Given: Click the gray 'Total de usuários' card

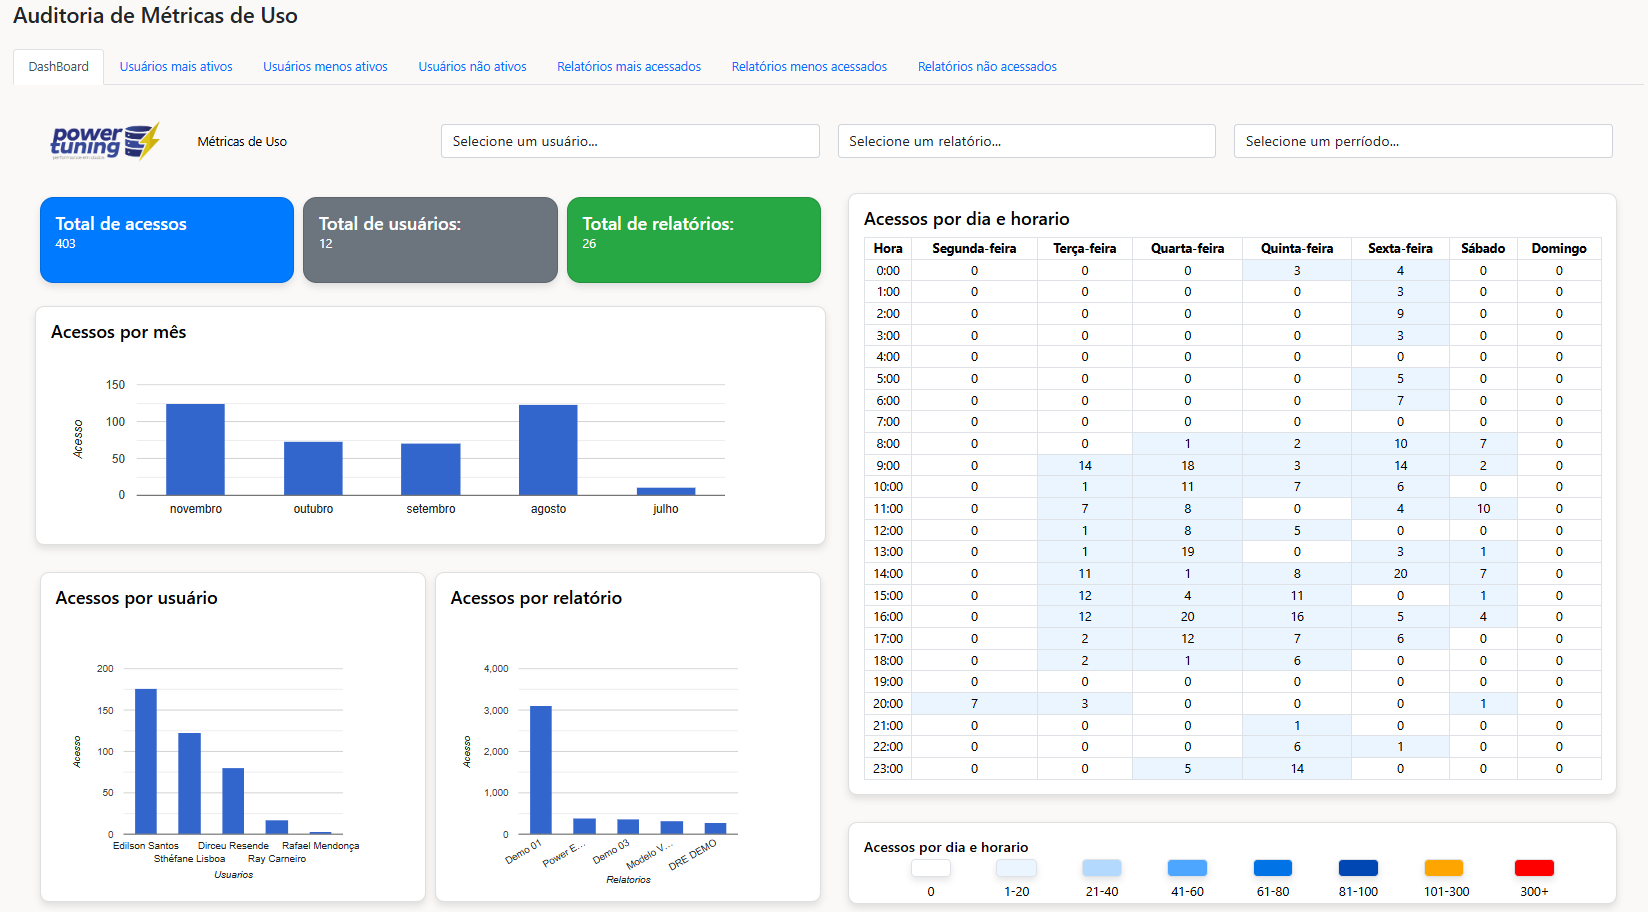Looking at the screenshot, I should tap(430, 240).
